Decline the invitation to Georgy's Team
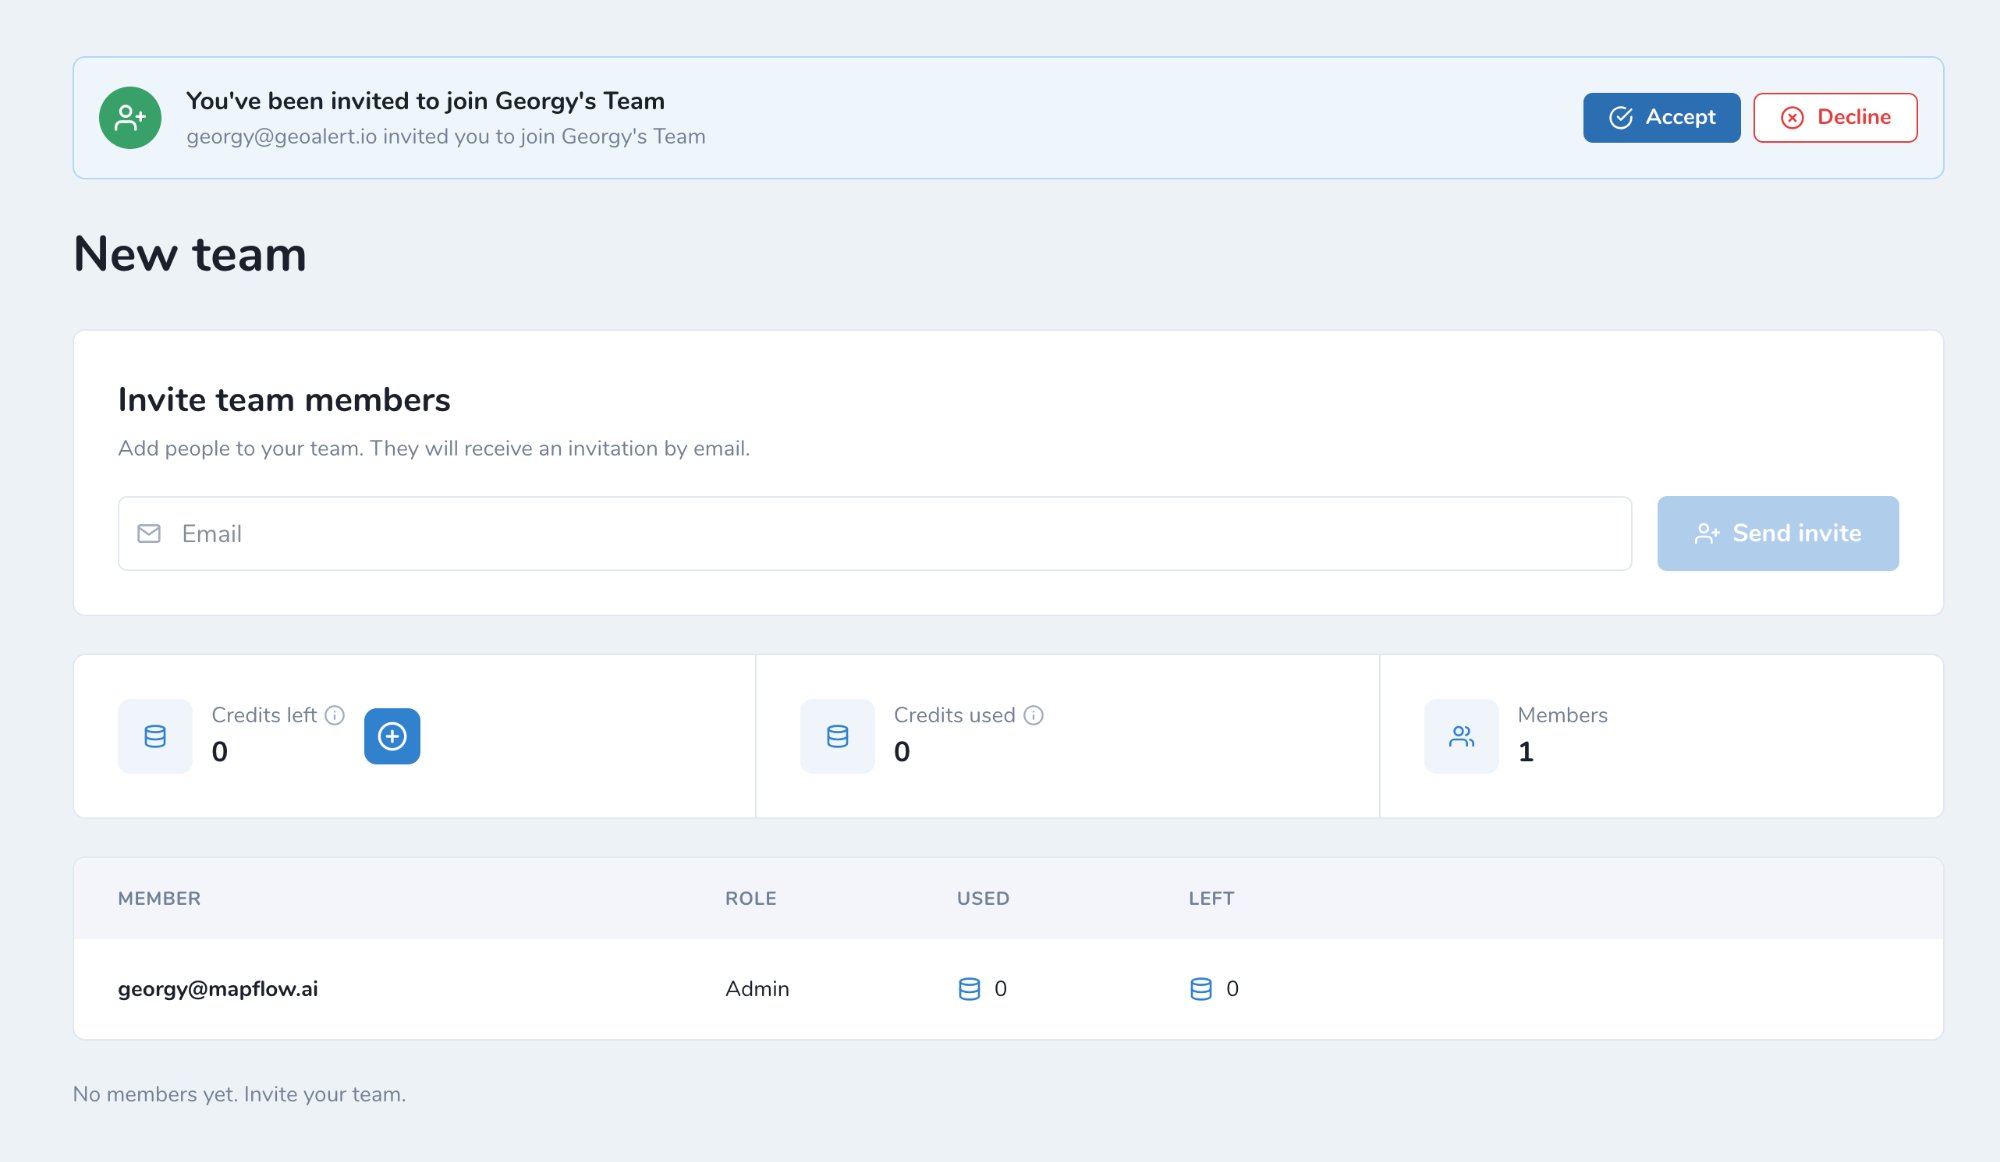Viewport: 2000px width, 1162px height. (1835, 118)
